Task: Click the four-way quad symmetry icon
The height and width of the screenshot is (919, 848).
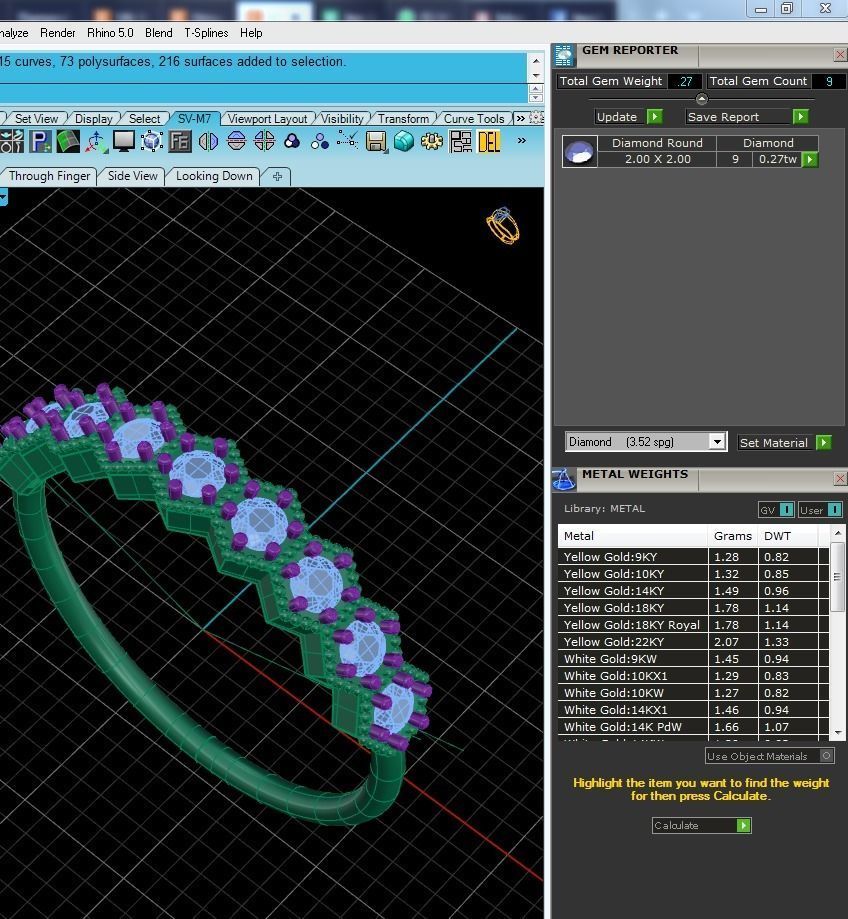Action: point(264,142)
